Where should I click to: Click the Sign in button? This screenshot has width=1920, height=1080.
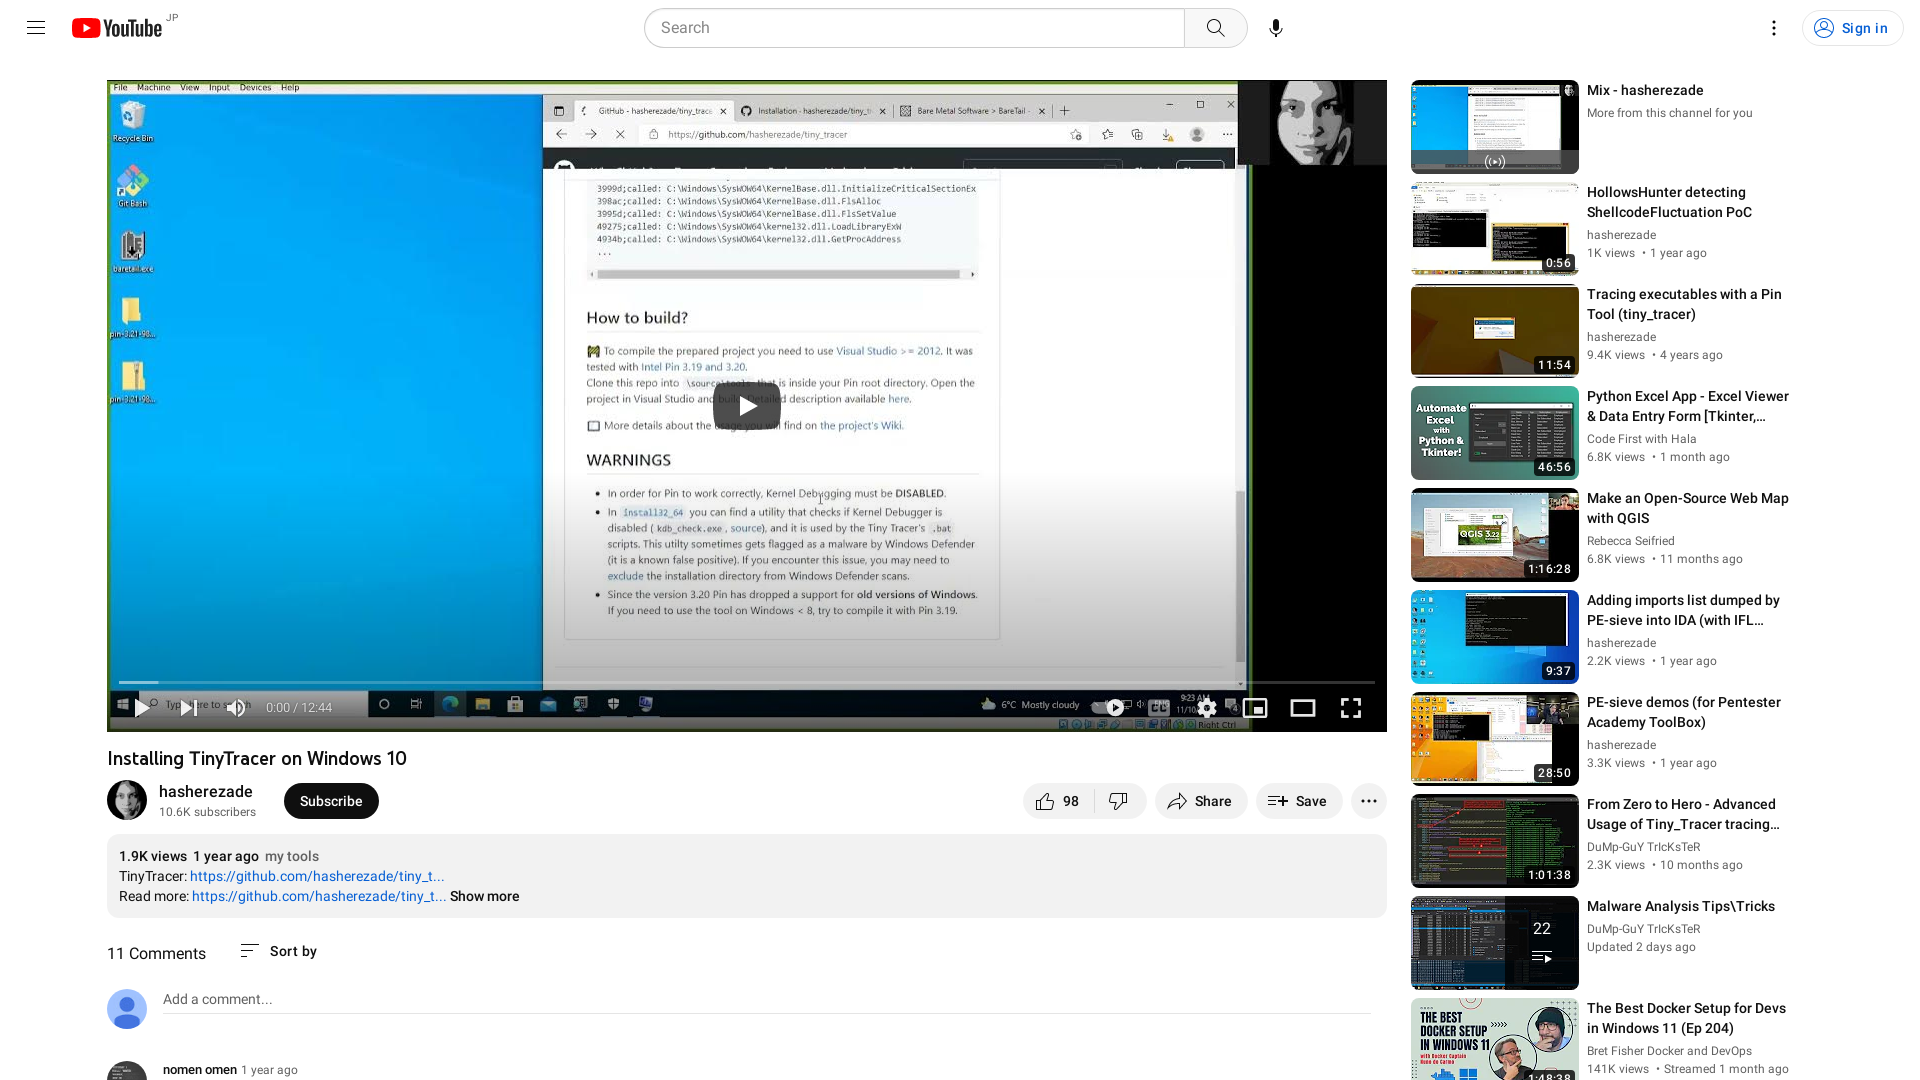tap(1852, 28)
